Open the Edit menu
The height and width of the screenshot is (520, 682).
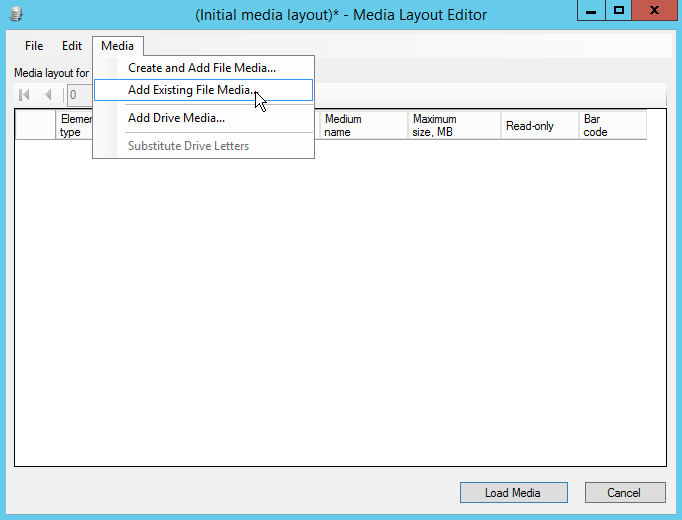point(72,46)
